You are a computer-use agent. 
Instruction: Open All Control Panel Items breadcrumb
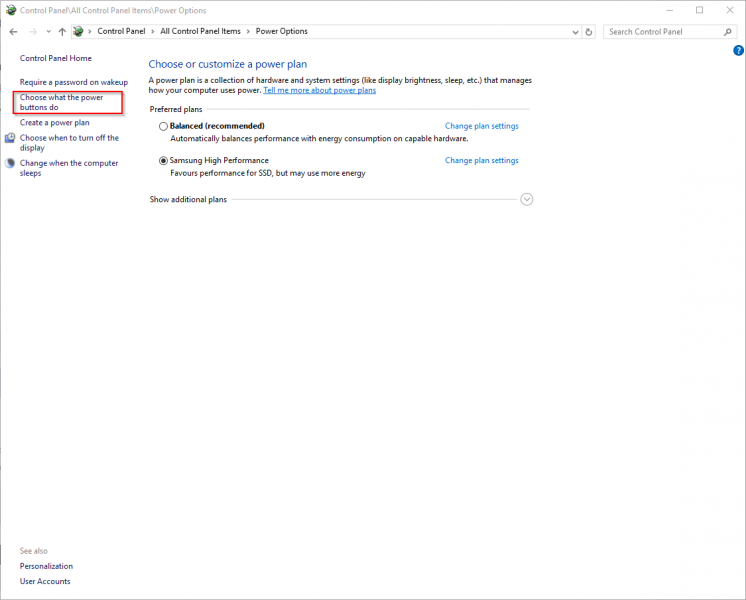pyautogui.click(x=200, y=31)
